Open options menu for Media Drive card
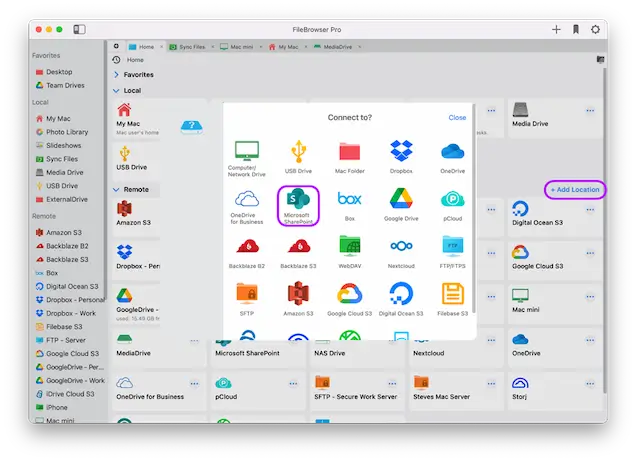 point(590,110)
